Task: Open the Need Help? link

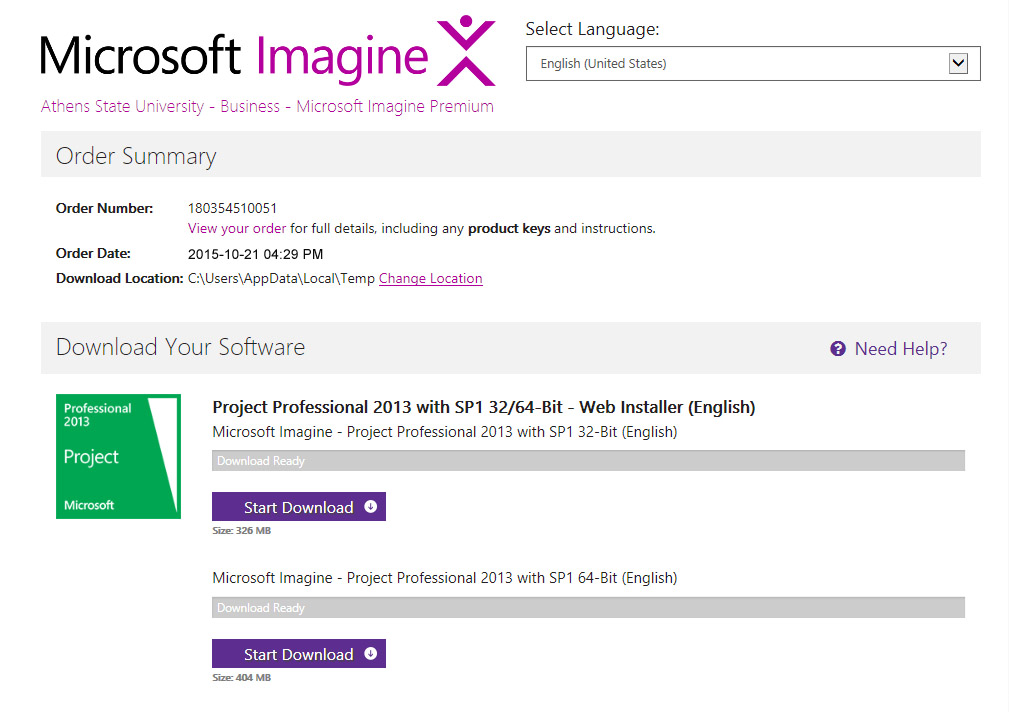Action: [x=900, y=349]
